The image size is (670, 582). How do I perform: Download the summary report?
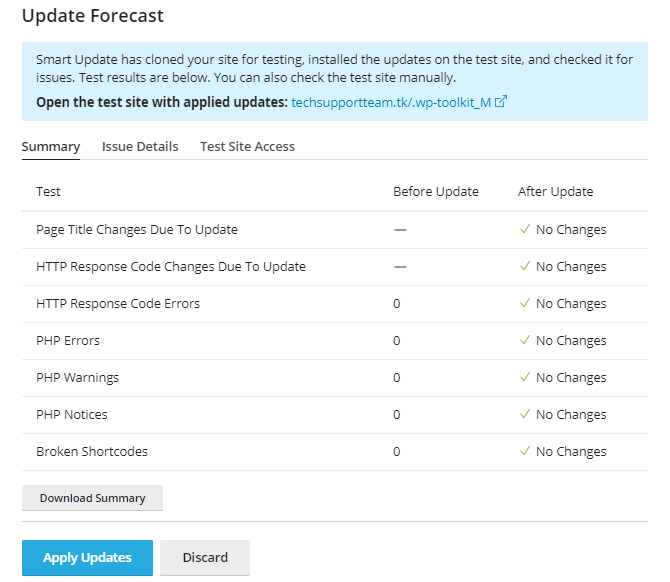click(x=92, y=498)
